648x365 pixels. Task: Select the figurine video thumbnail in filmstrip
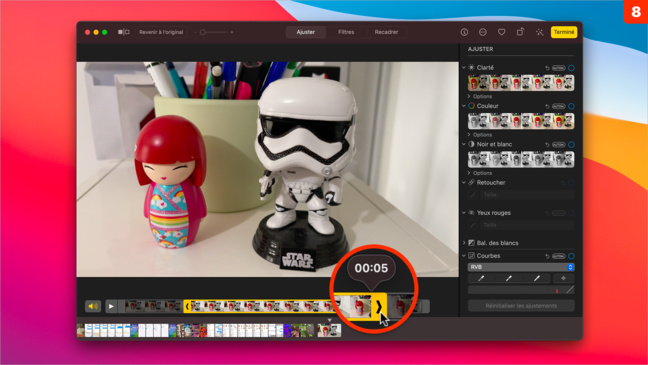(x=329, y=330)
